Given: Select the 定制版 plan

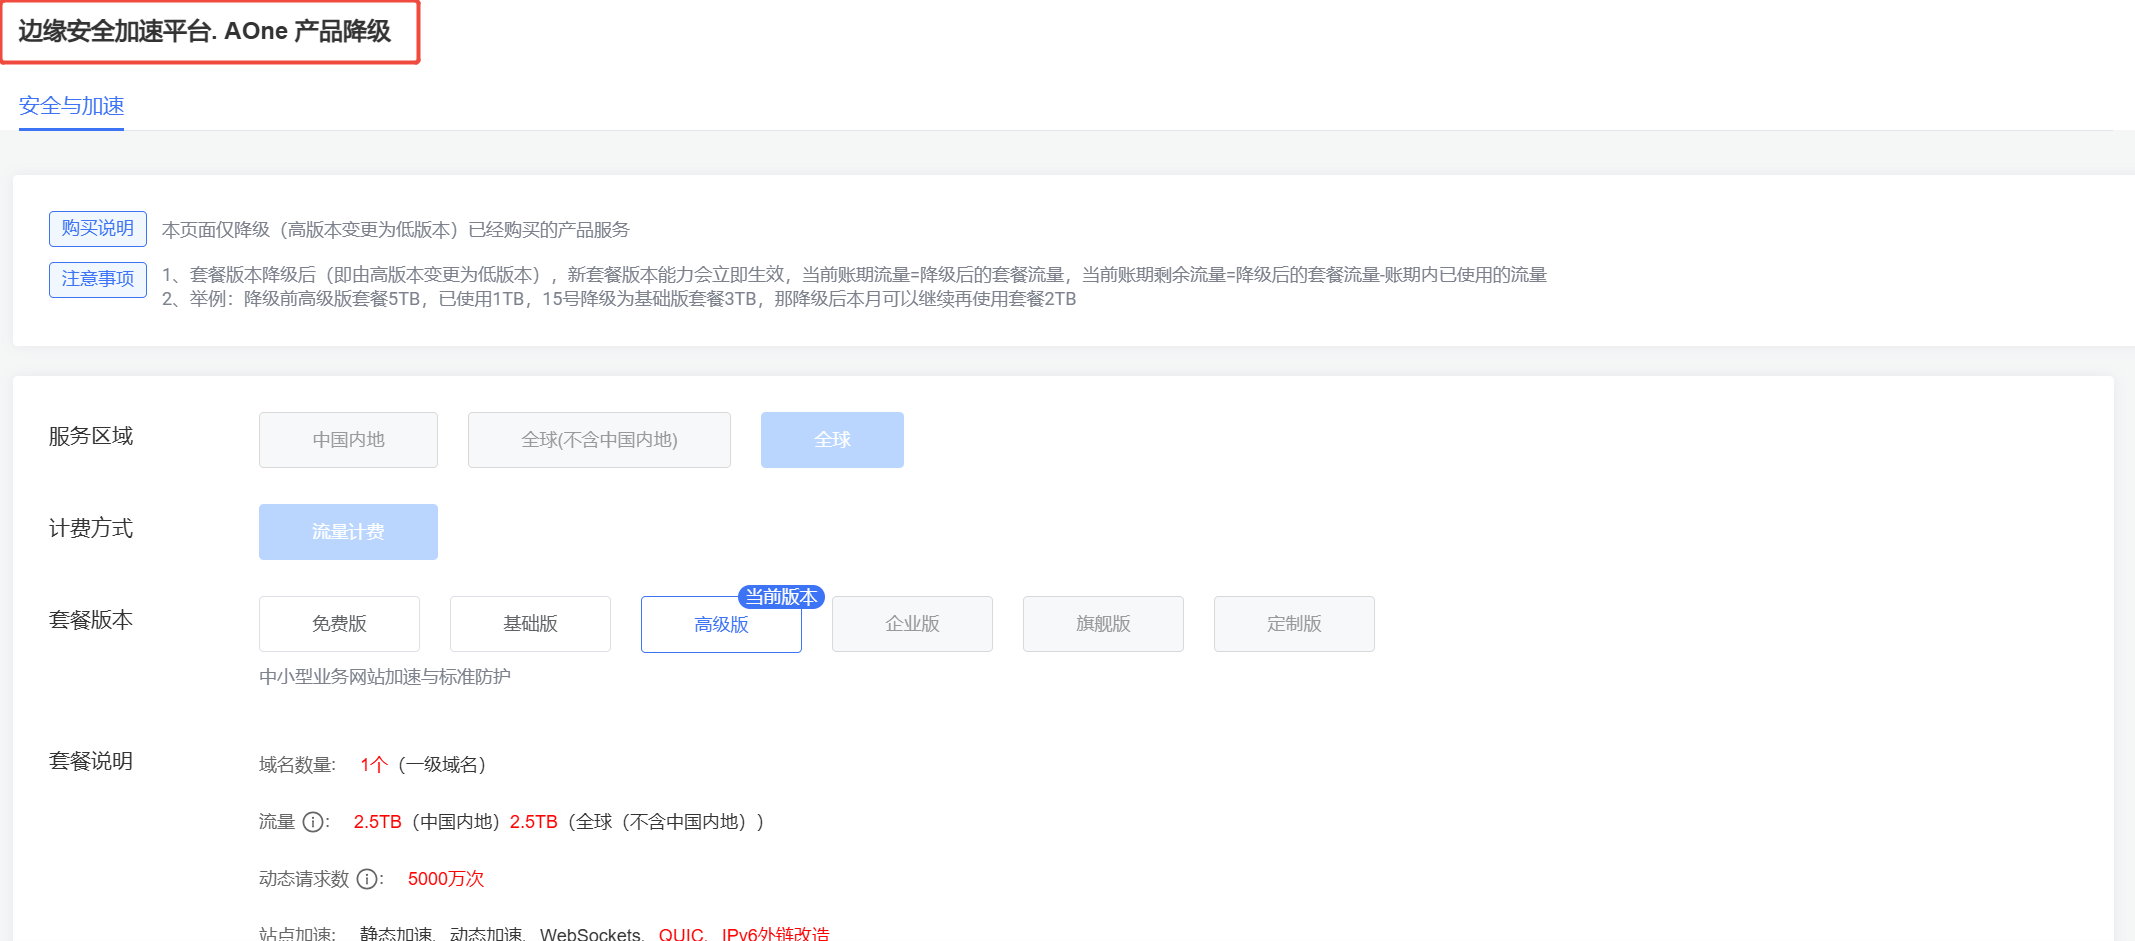Looking at the screenshot, I should click(1294, 624).
